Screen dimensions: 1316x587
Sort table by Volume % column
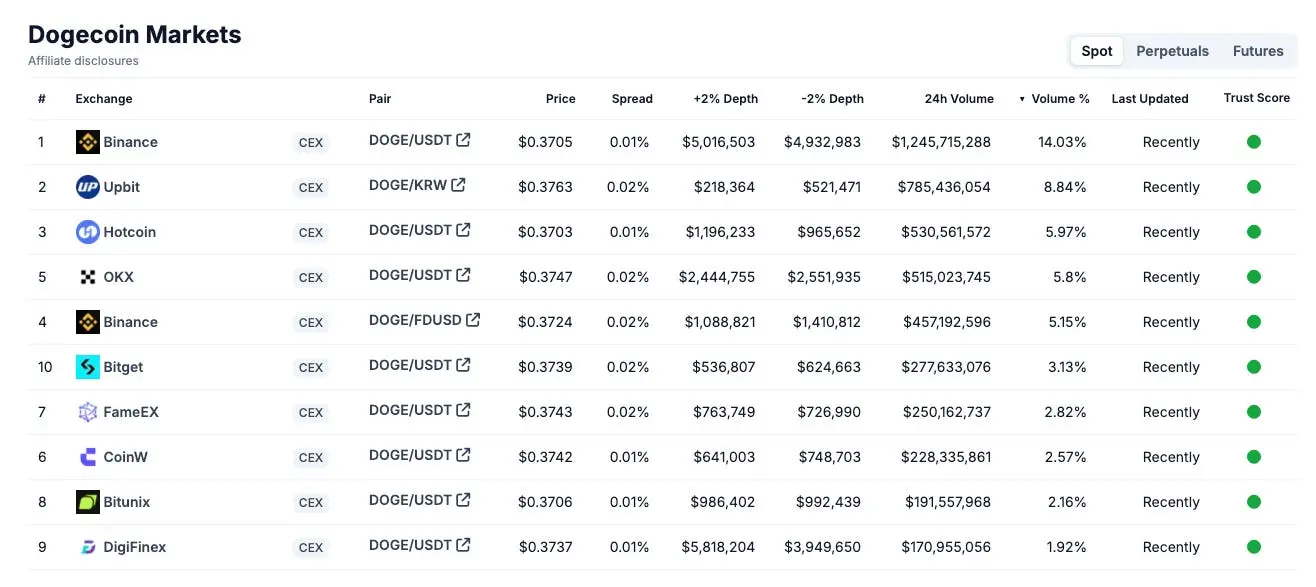(1060, 99)
